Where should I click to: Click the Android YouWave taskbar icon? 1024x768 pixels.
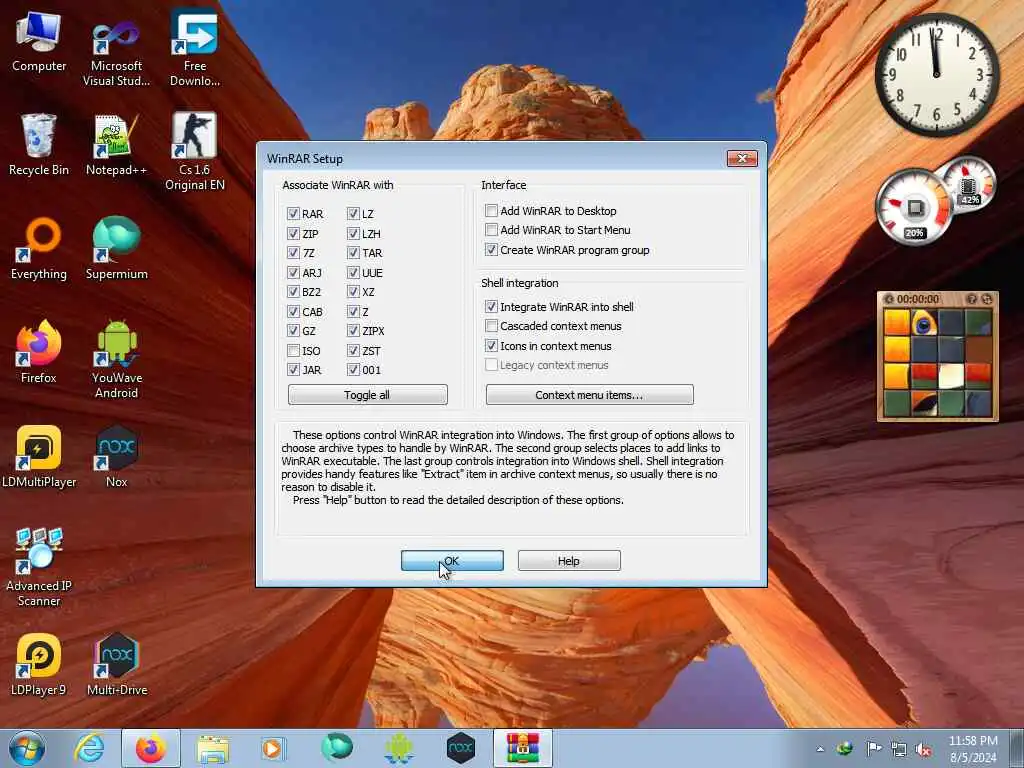398,748
